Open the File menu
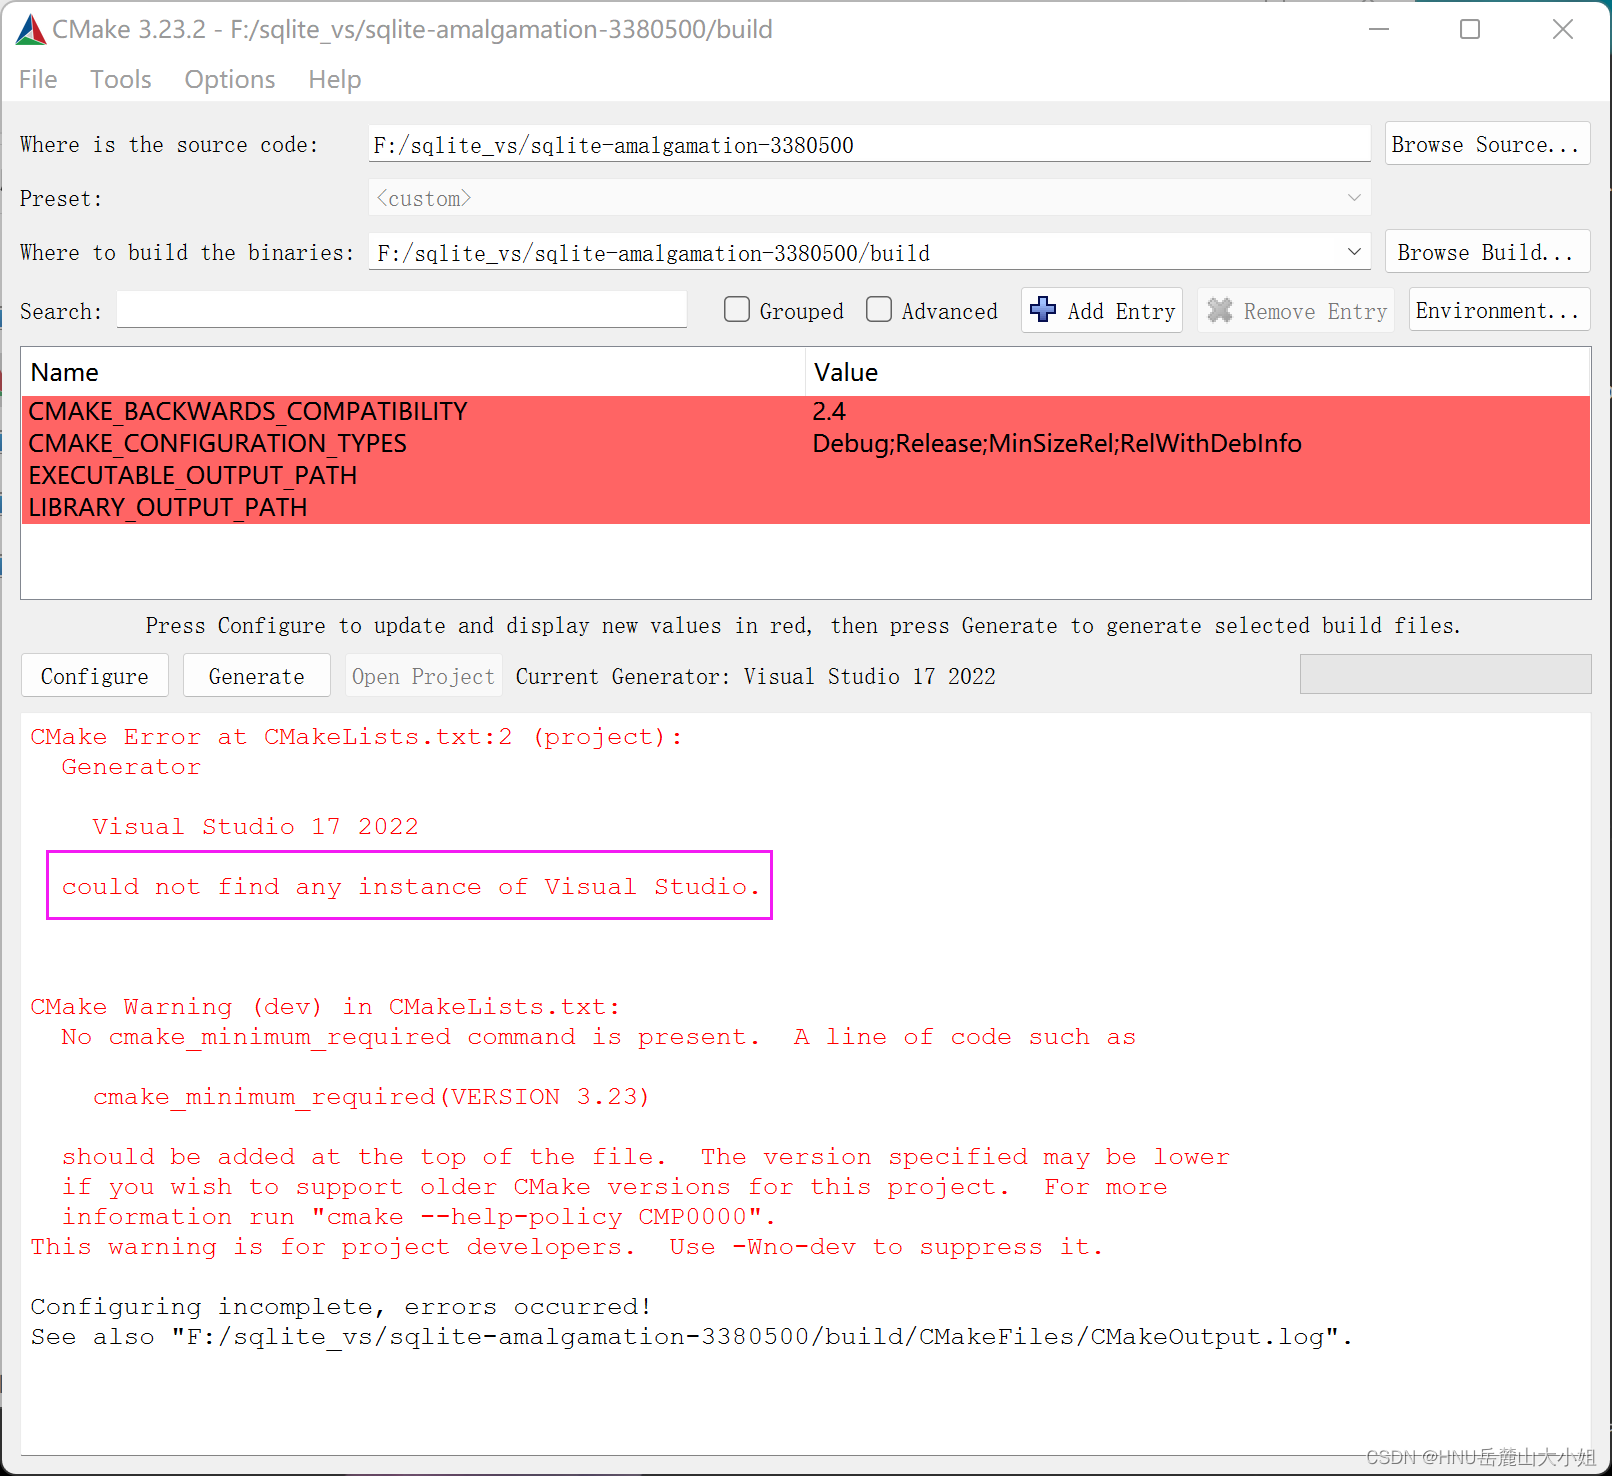 (x=38, y=79)
